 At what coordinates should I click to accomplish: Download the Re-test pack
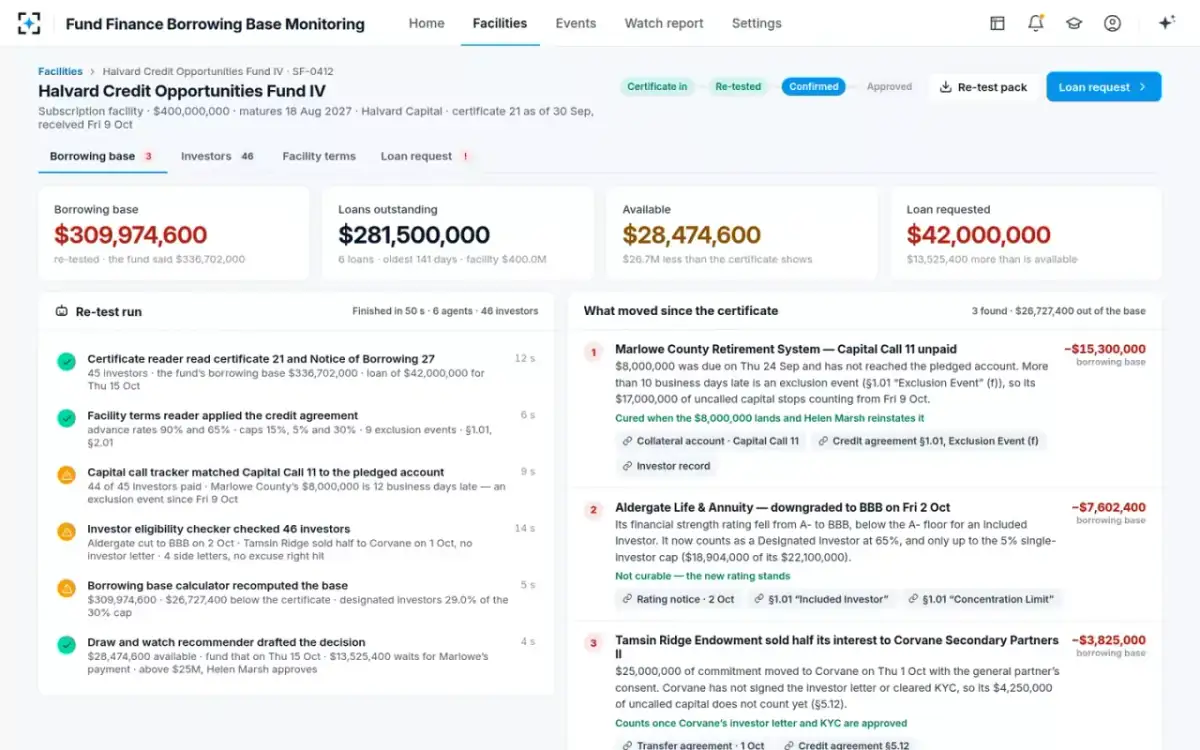click(984, 87)
